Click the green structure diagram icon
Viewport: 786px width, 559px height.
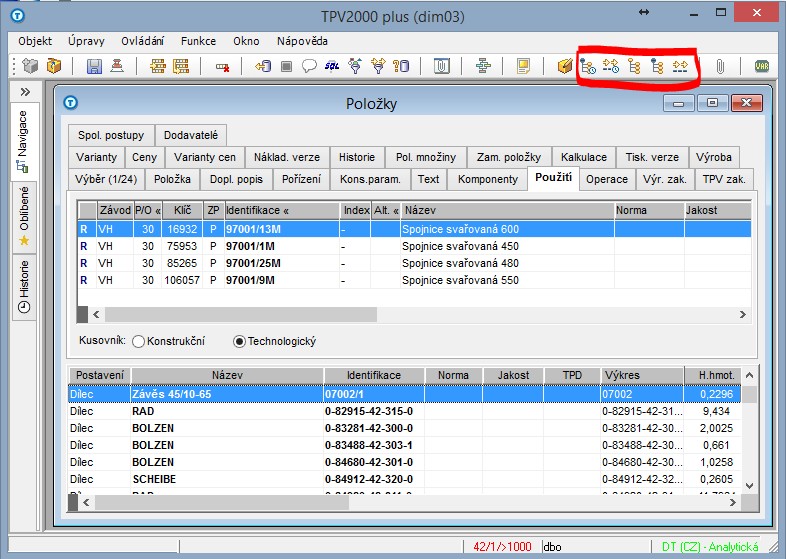tap(484, 67)
